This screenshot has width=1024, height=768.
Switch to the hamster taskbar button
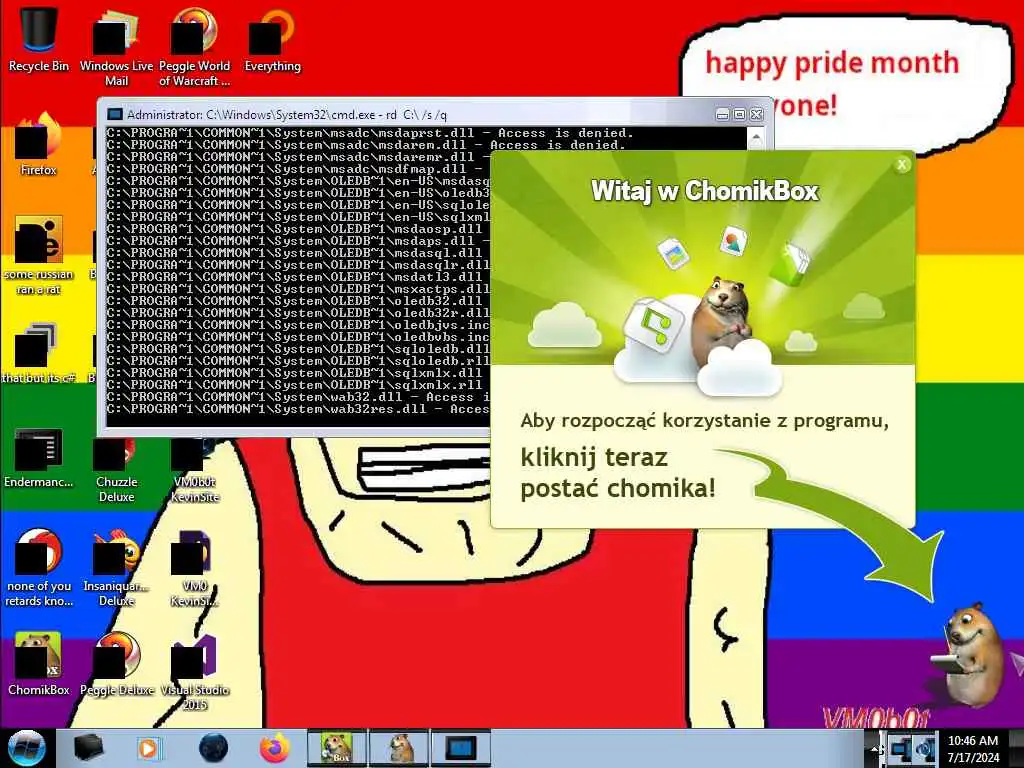400,748
